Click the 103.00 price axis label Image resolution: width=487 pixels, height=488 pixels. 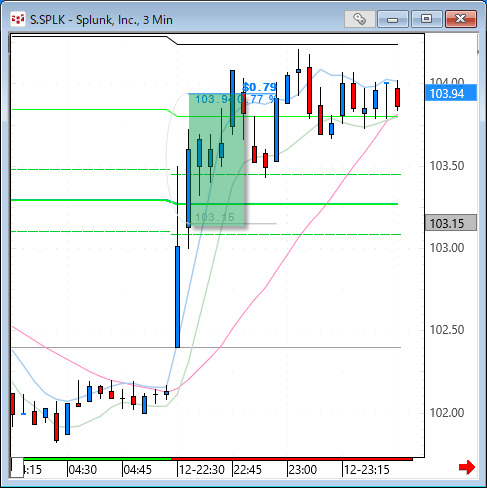pyautogui.click(x=447, y=248)
